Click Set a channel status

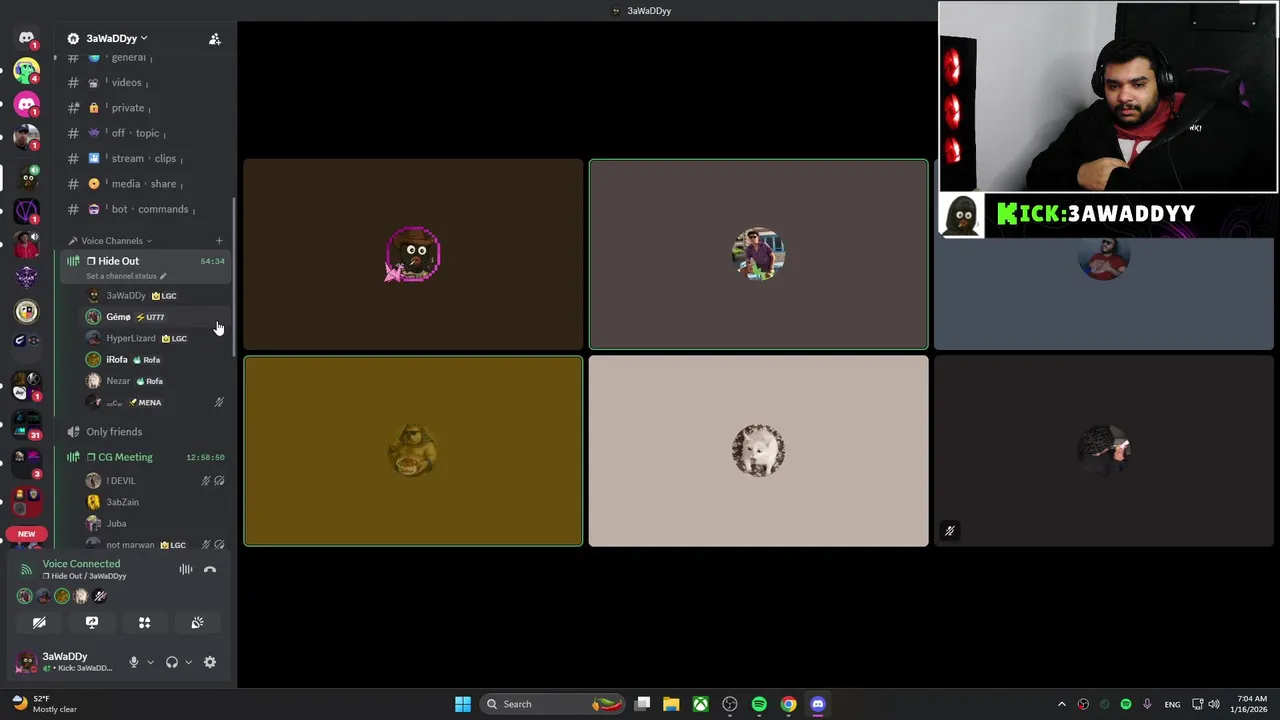(x=126, y=276)
